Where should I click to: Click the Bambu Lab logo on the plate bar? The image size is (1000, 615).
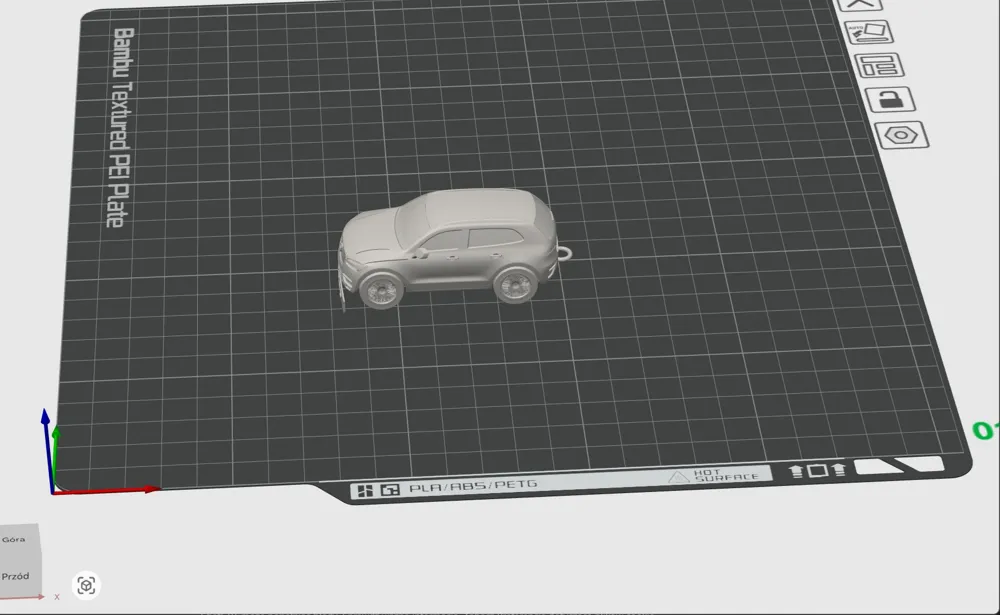point(368,486)
